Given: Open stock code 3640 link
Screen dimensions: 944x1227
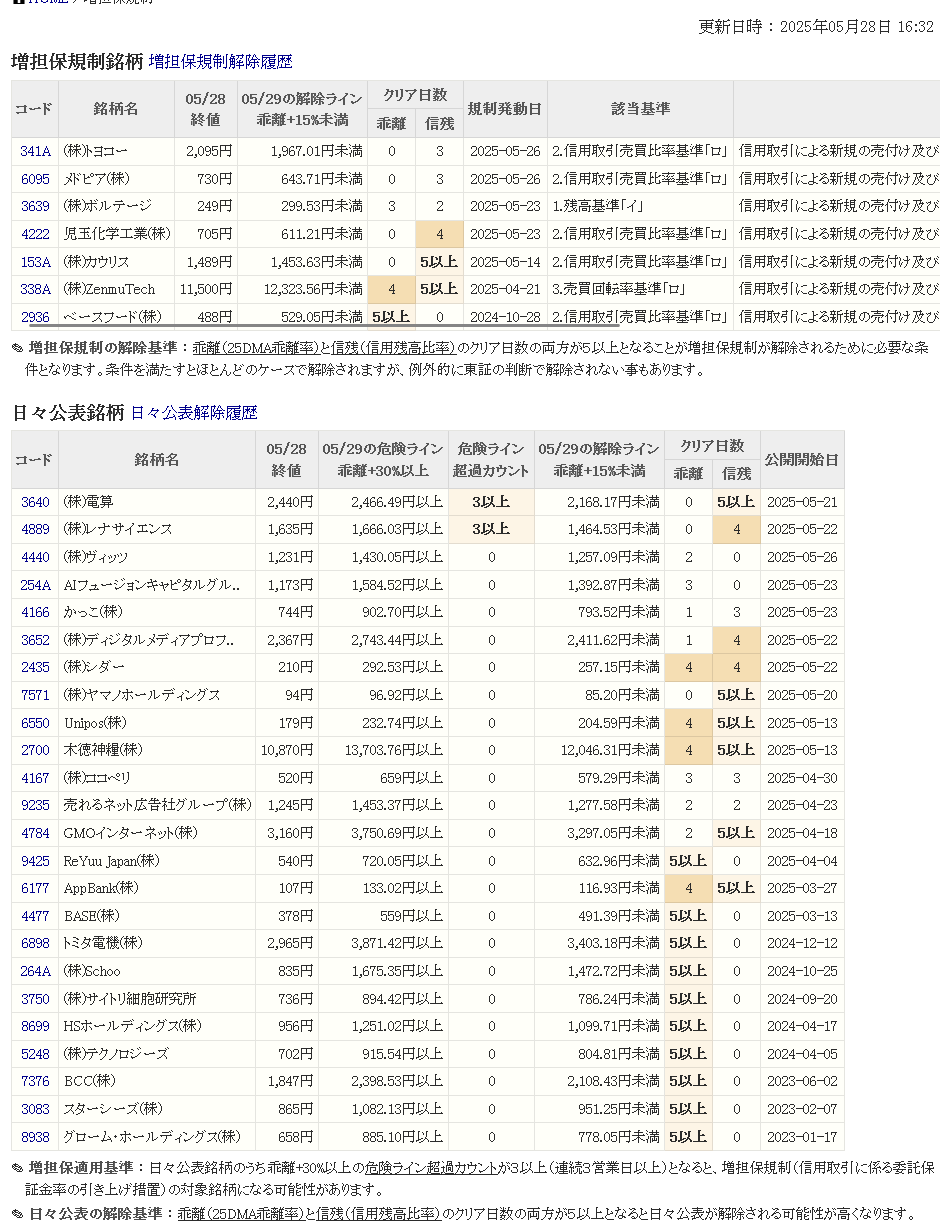Looking at the screenshot, I should 35,502.
